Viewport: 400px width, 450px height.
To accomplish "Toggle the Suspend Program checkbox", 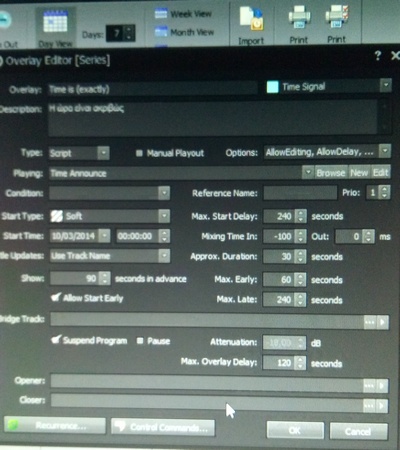I will pyautogui.click(x=56, y=339).
